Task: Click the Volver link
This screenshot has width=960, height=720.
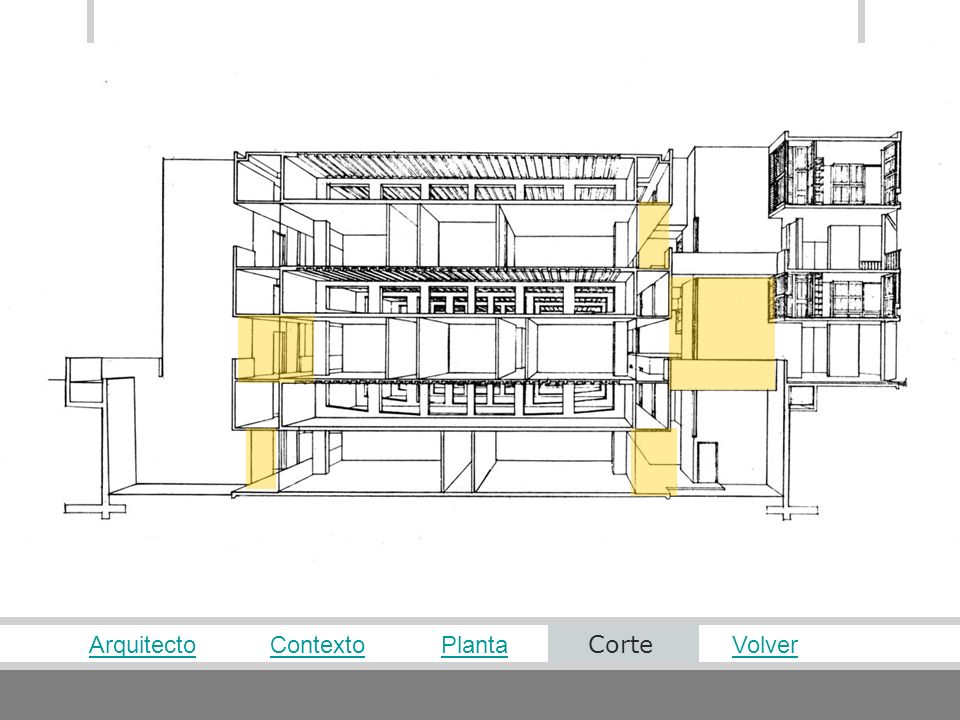Action: coord(765,645)
